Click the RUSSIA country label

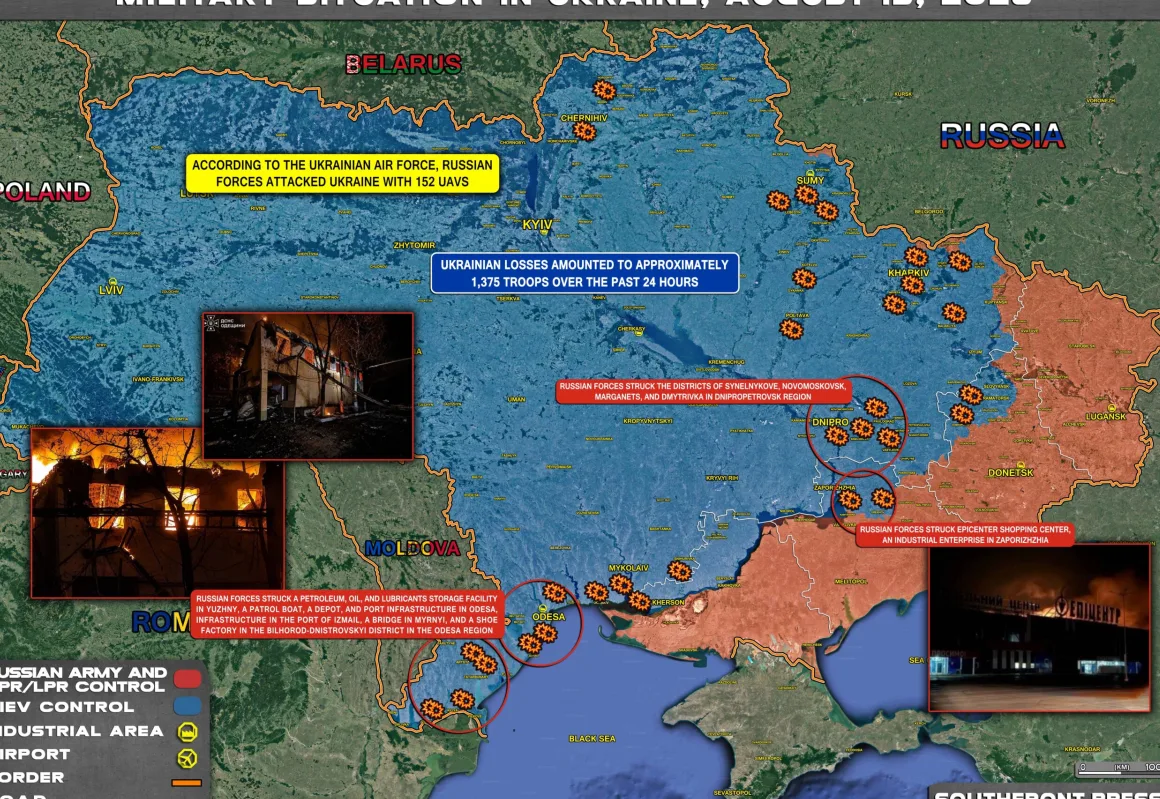click(x=1002, y=136)
